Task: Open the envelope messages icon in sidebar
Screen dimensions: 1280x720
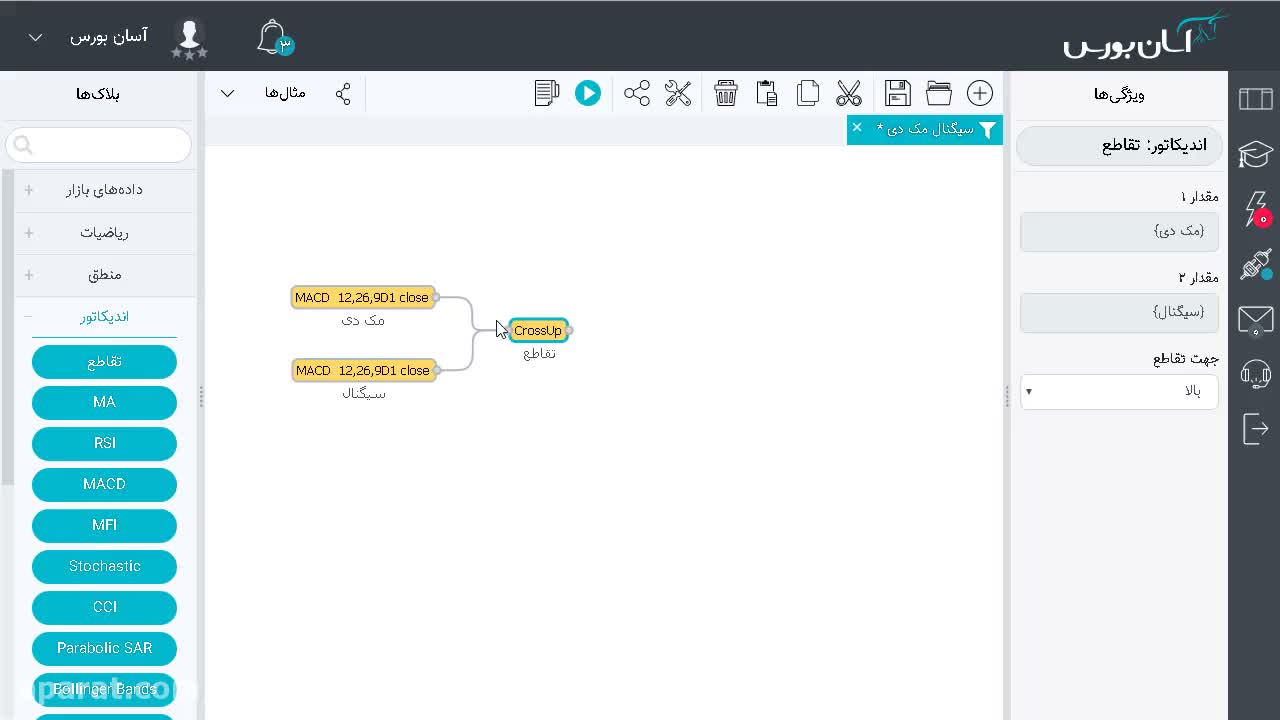Action: point(1255,320)
